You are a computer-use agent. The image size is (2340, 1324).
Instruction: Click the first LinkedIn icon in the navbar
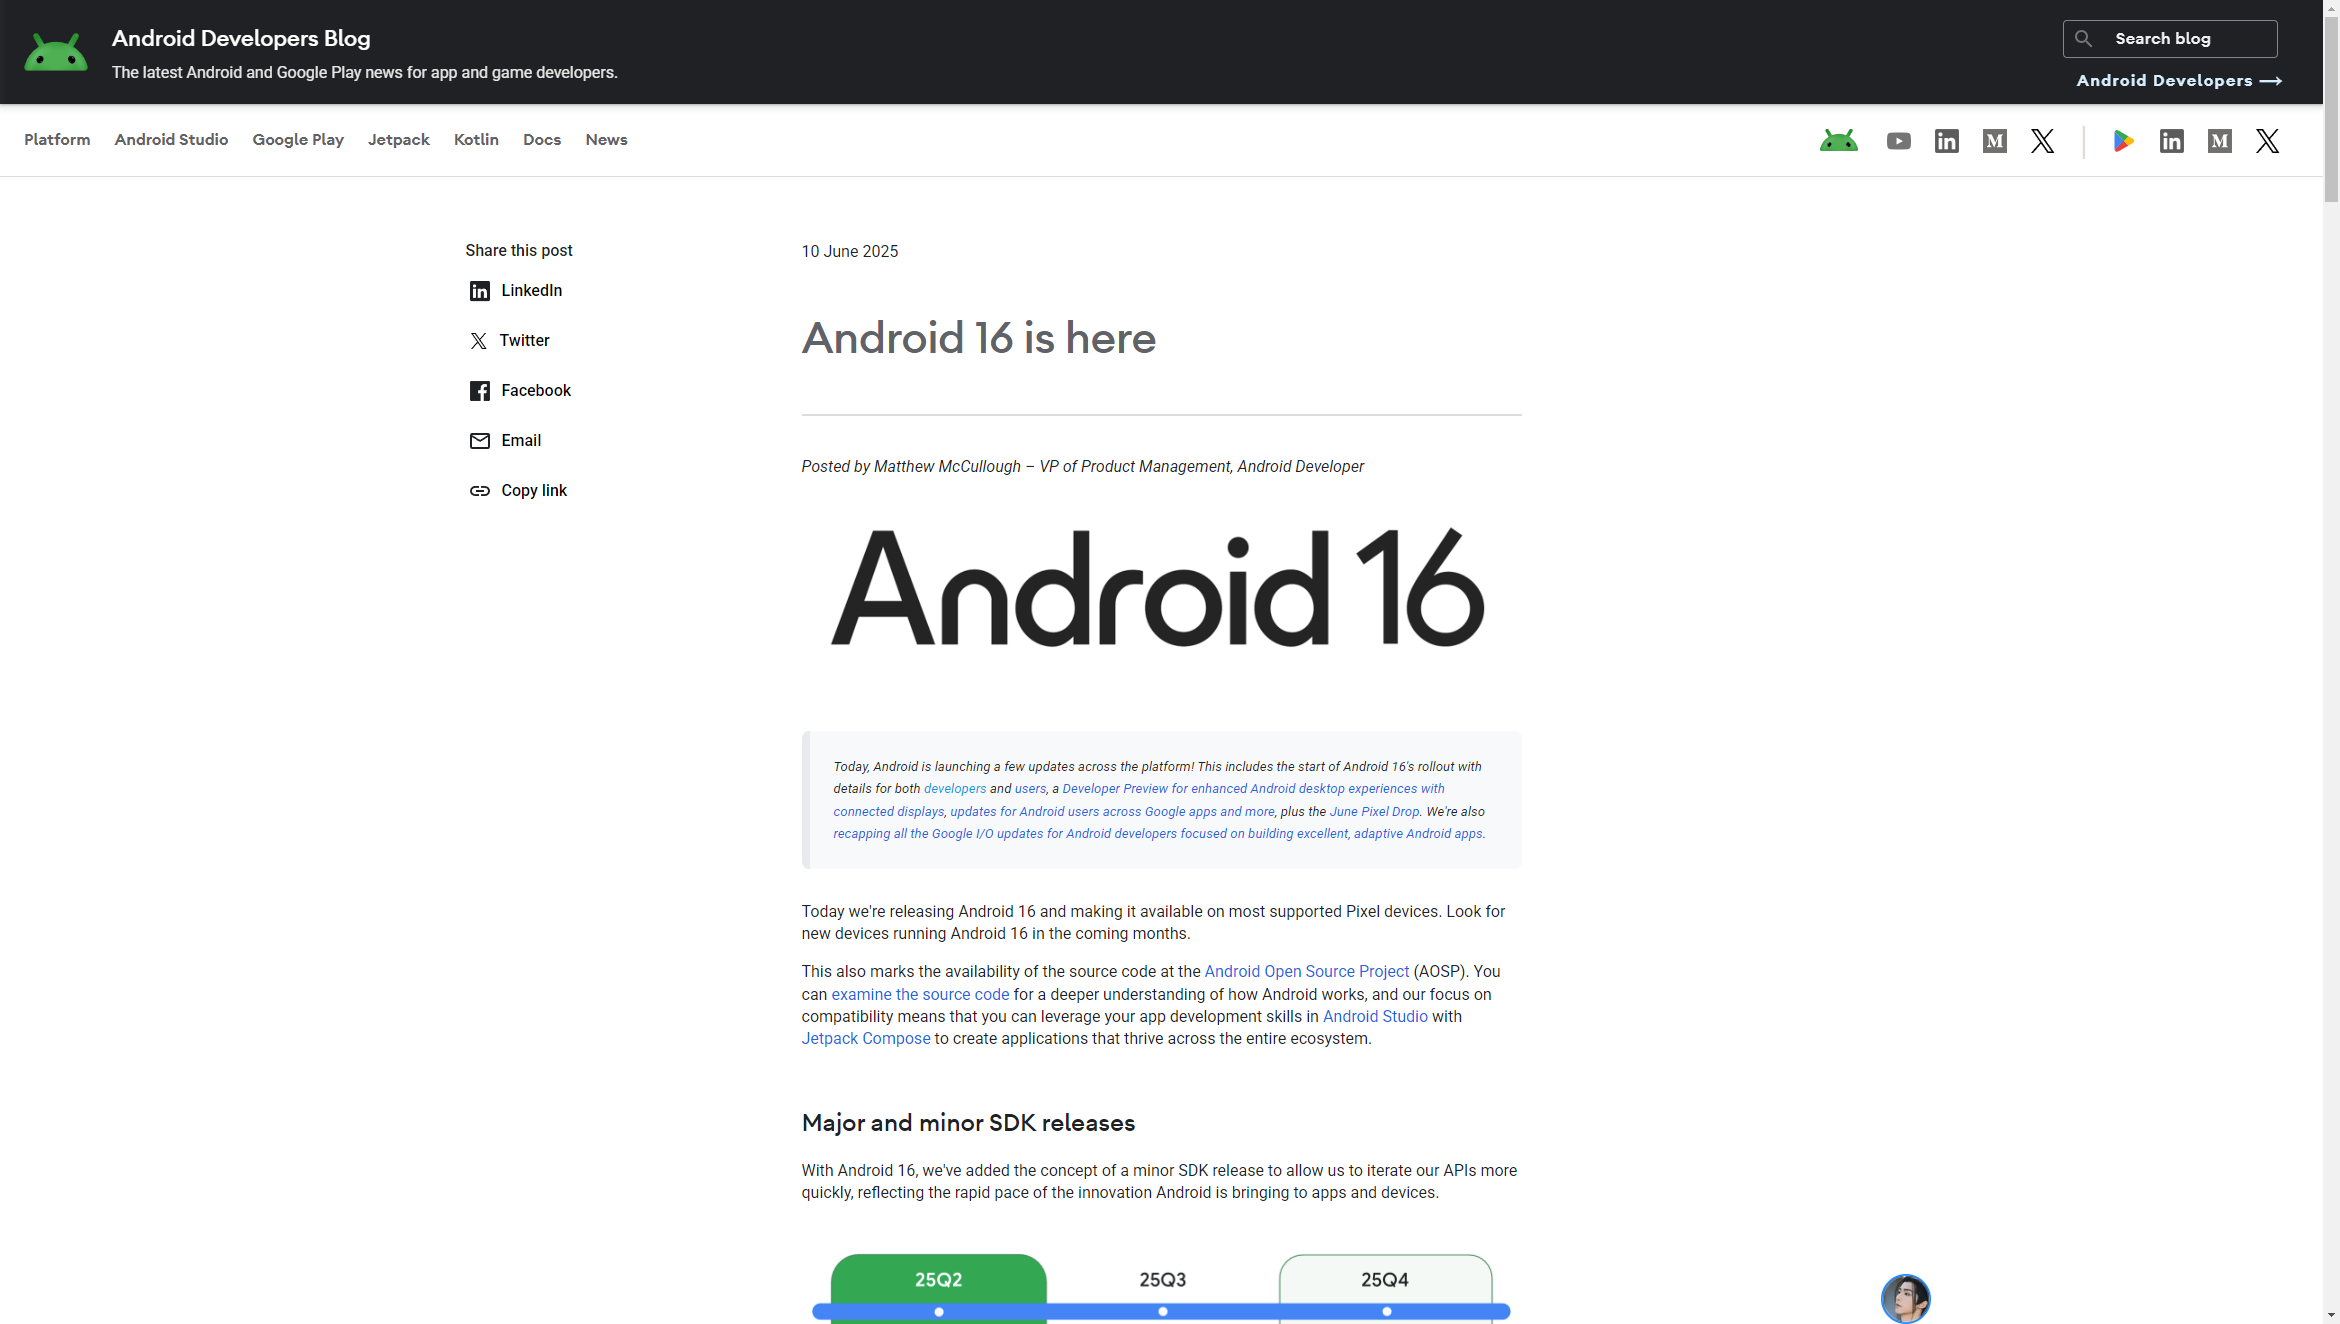1946,141
